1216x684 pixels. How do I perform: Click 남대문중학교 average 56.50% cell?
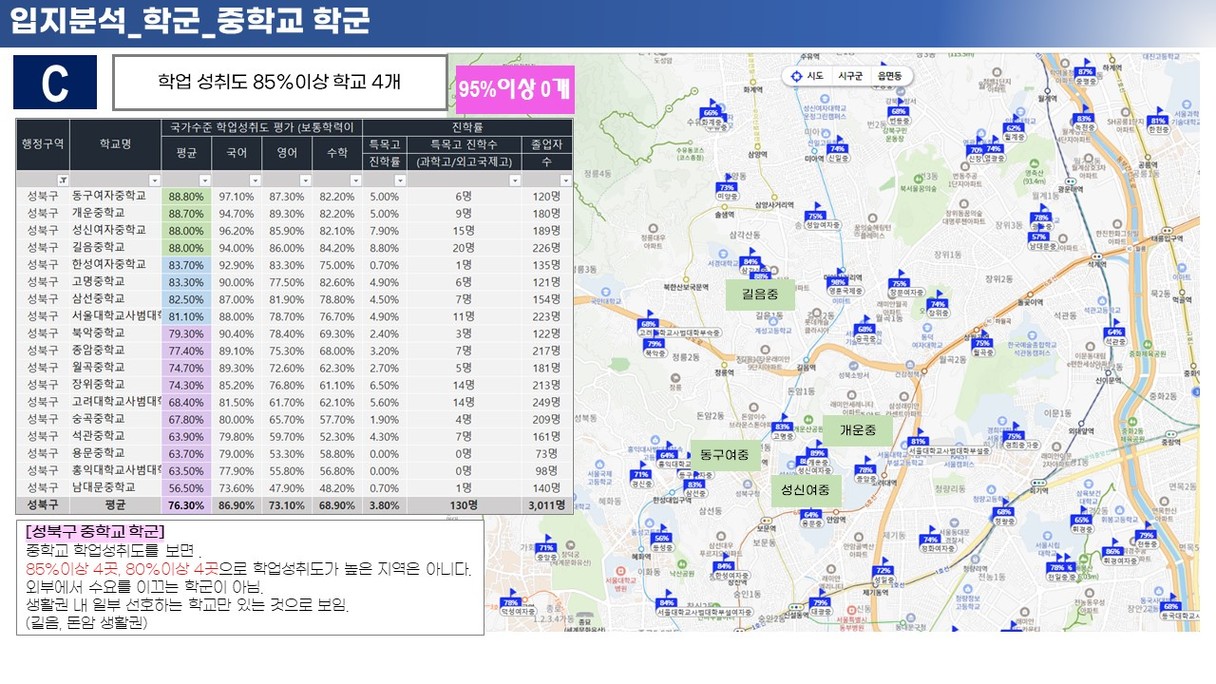coord(186,486)
